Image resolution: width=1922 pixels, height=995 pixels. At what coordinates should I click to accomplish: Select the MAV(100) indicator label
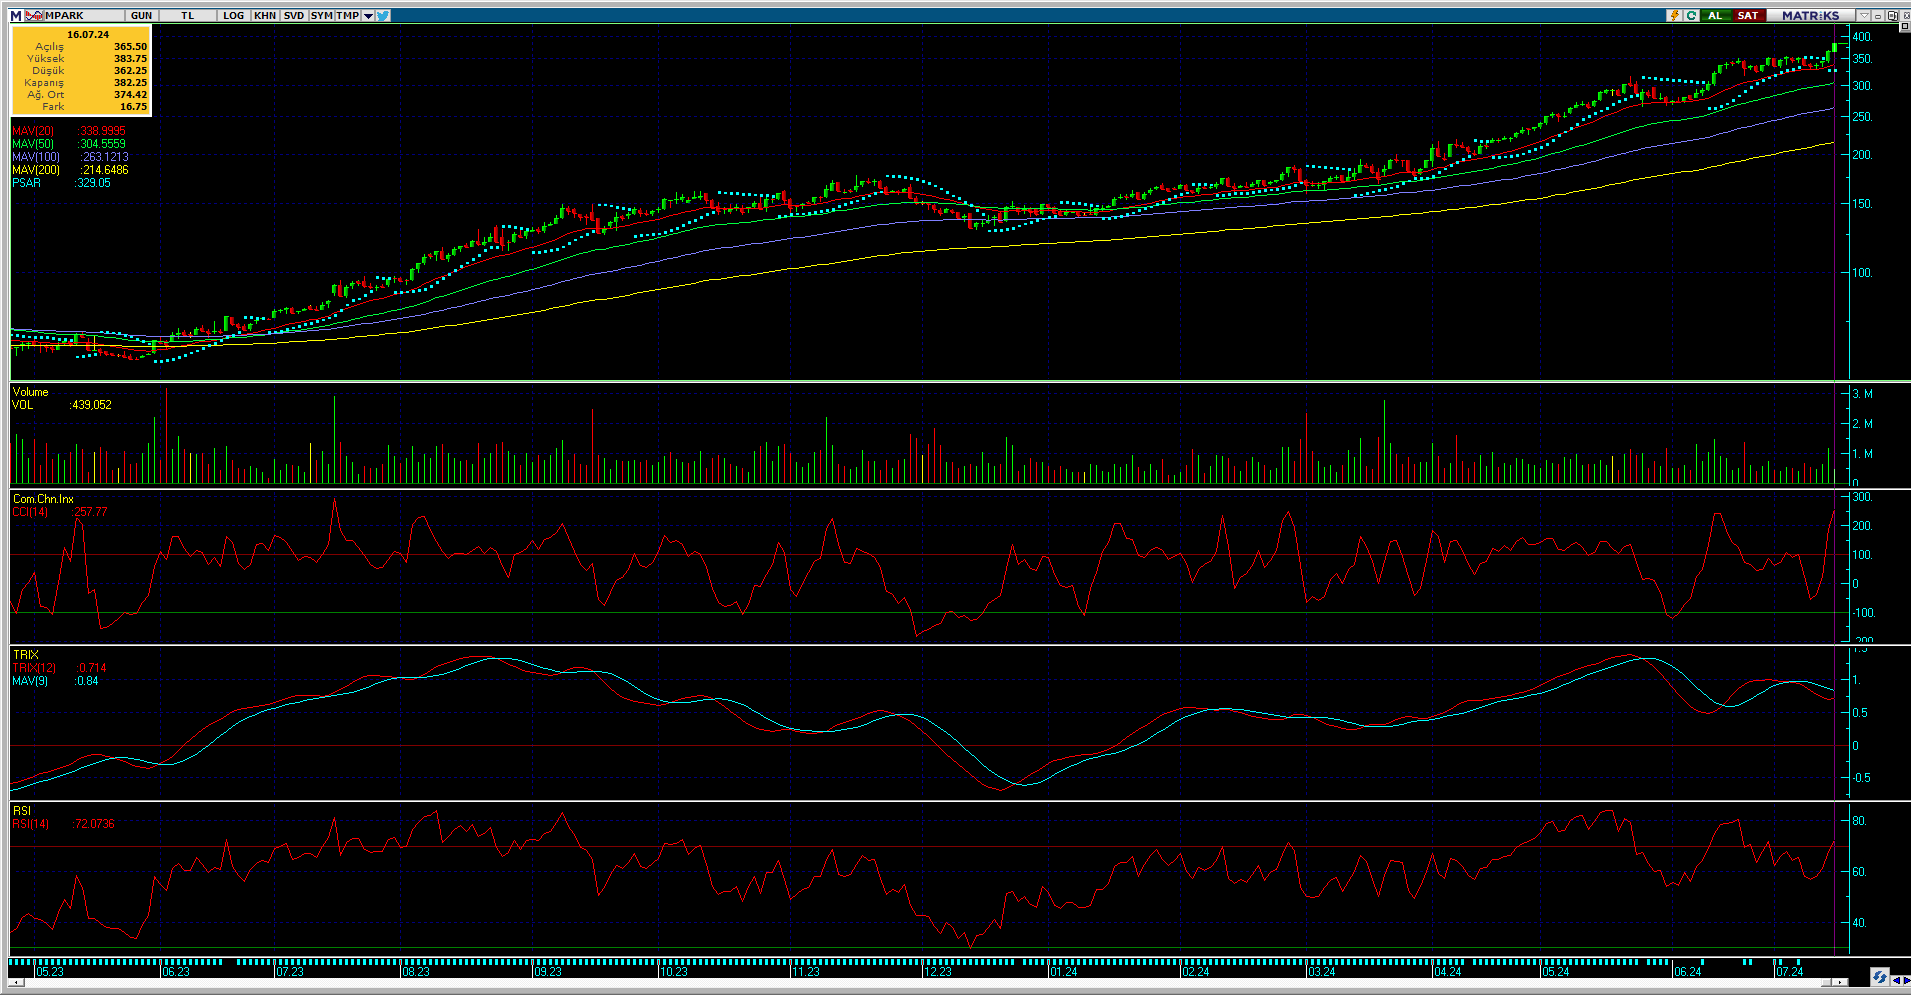[37, 157]
